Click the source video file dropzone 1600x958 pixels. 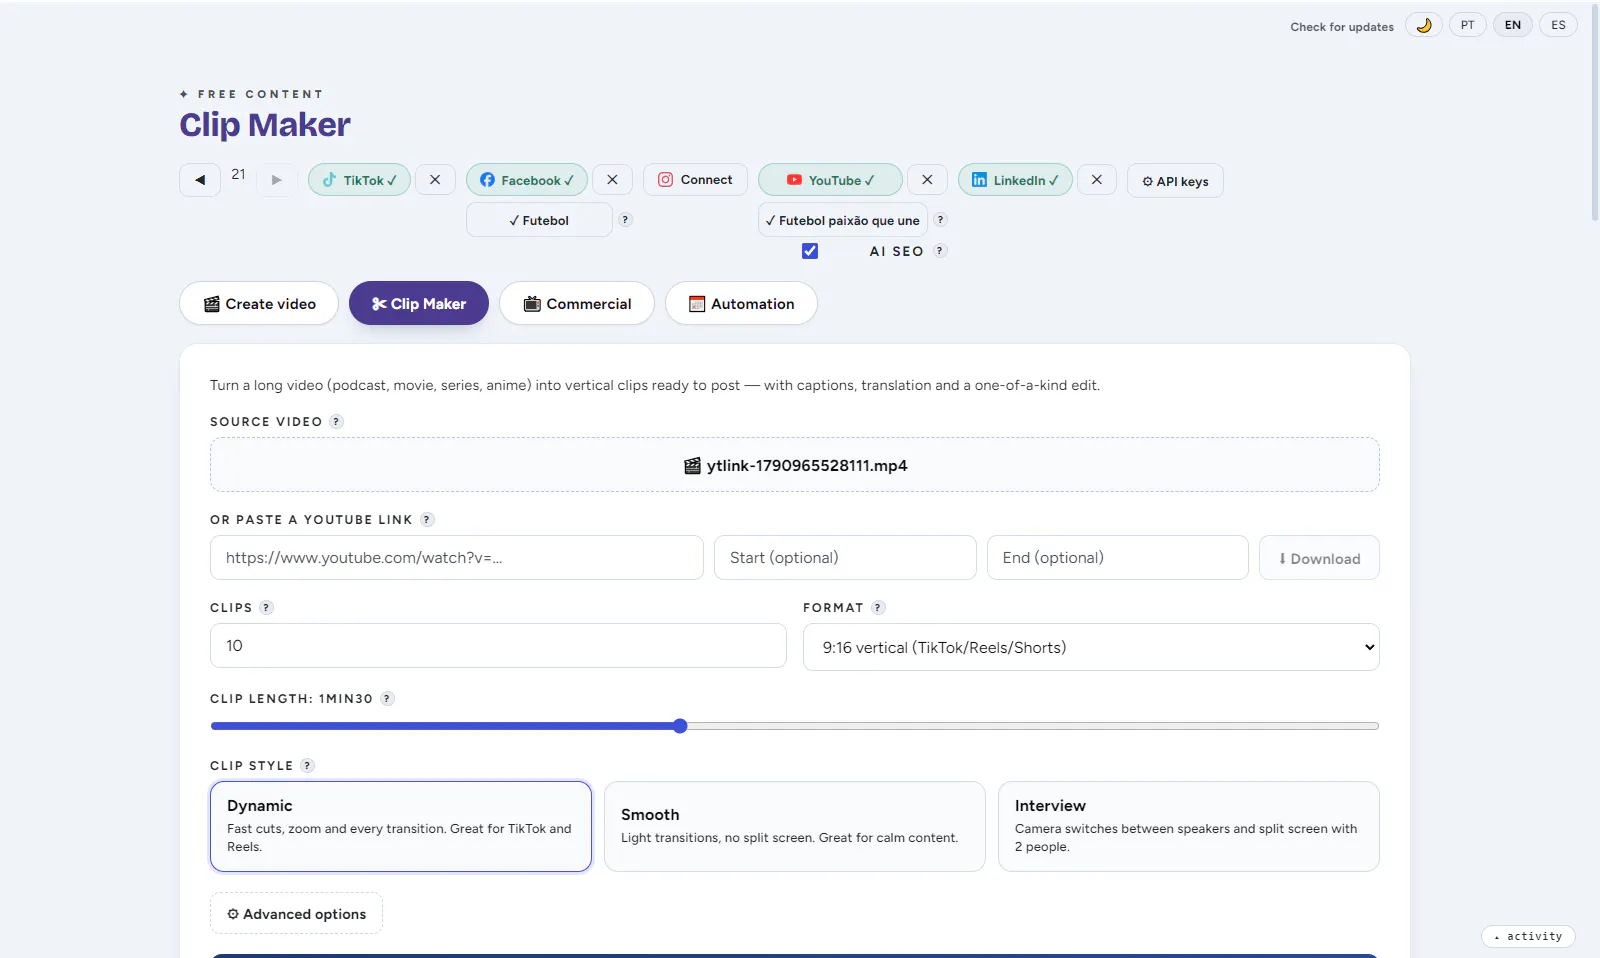click(795, 465)
